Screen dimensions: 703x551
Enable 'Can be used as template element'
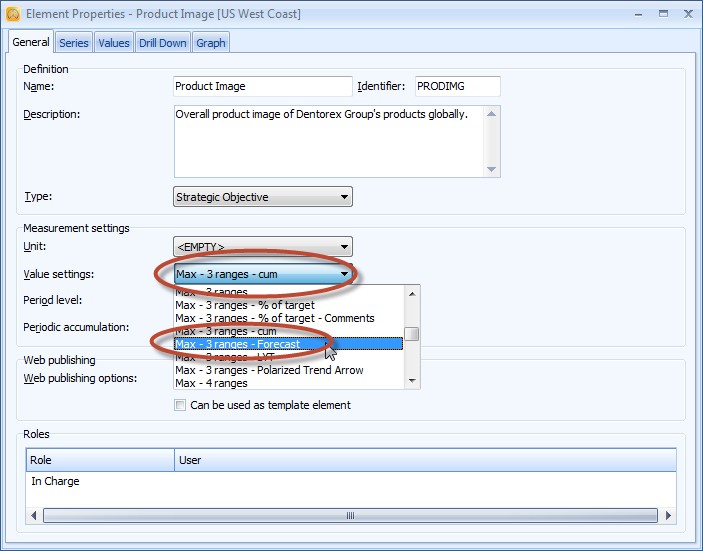180,405
